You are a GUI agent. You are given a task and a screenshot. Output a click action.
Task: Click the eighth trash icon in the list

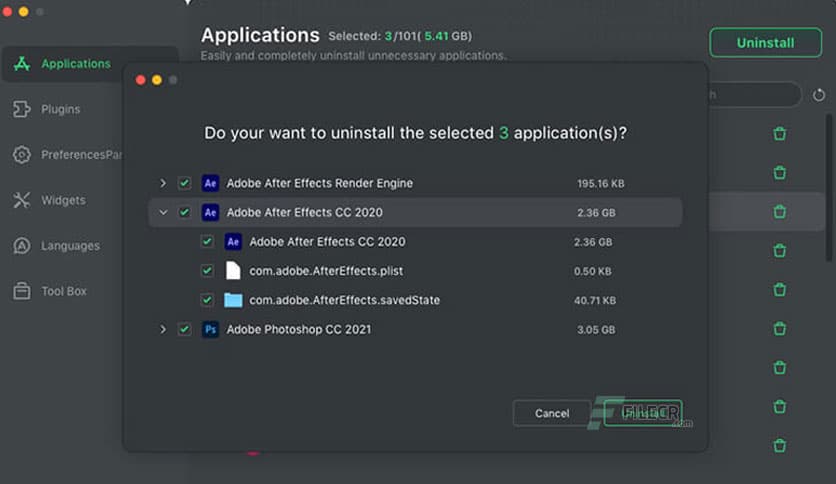point(779,407)
